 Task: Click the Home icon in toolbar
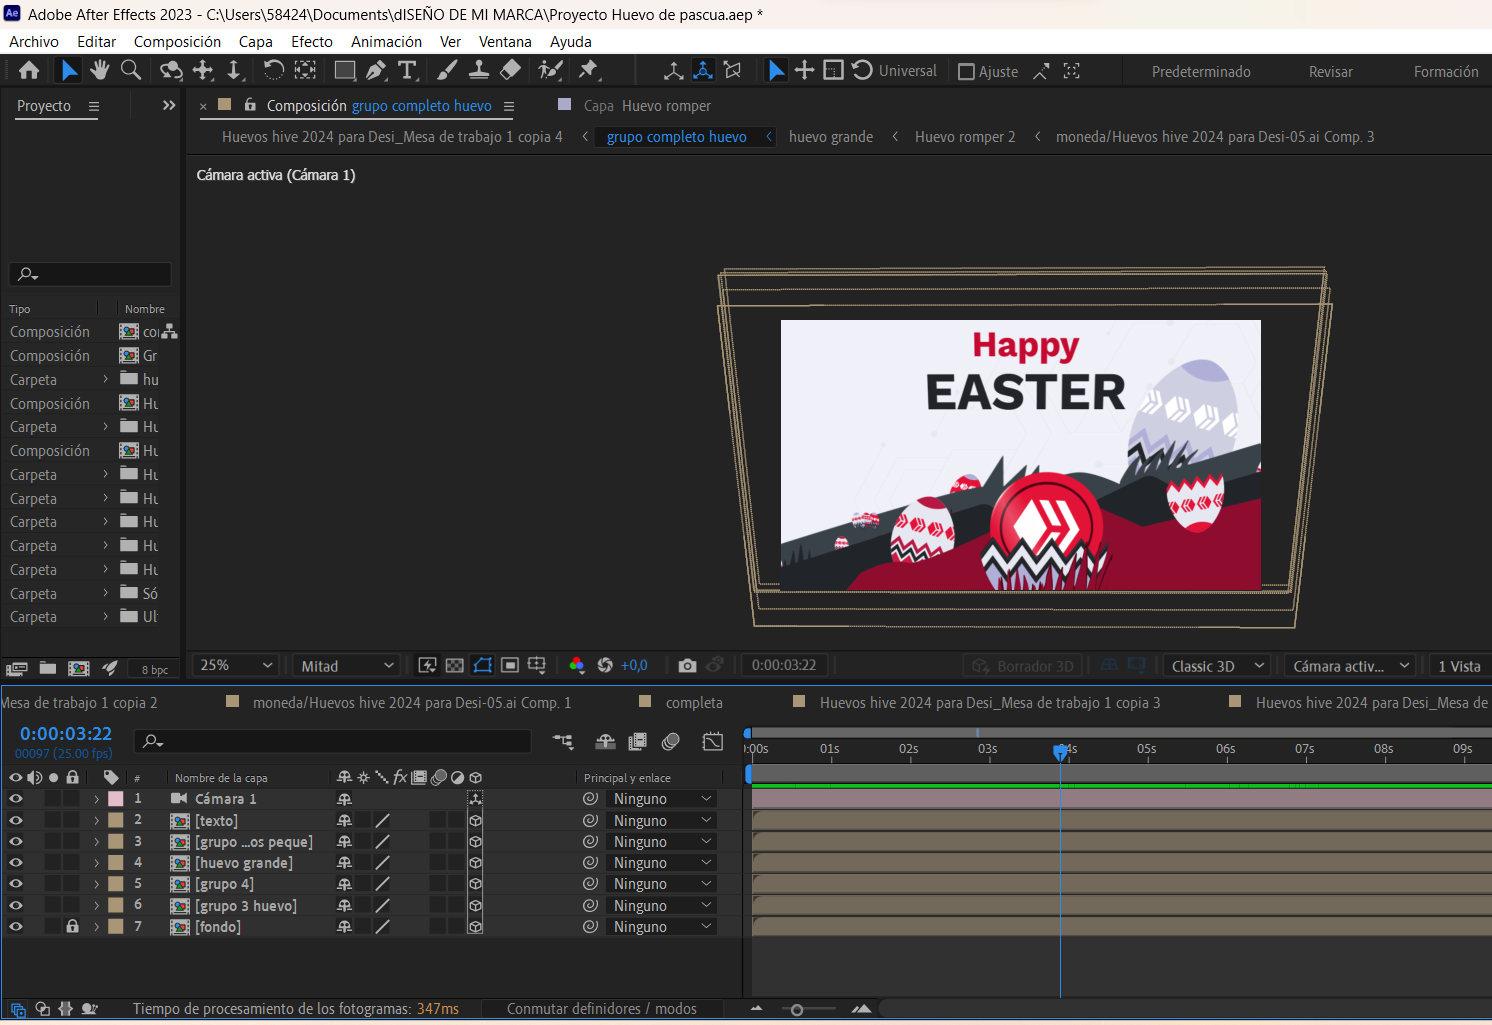[29, 70]
